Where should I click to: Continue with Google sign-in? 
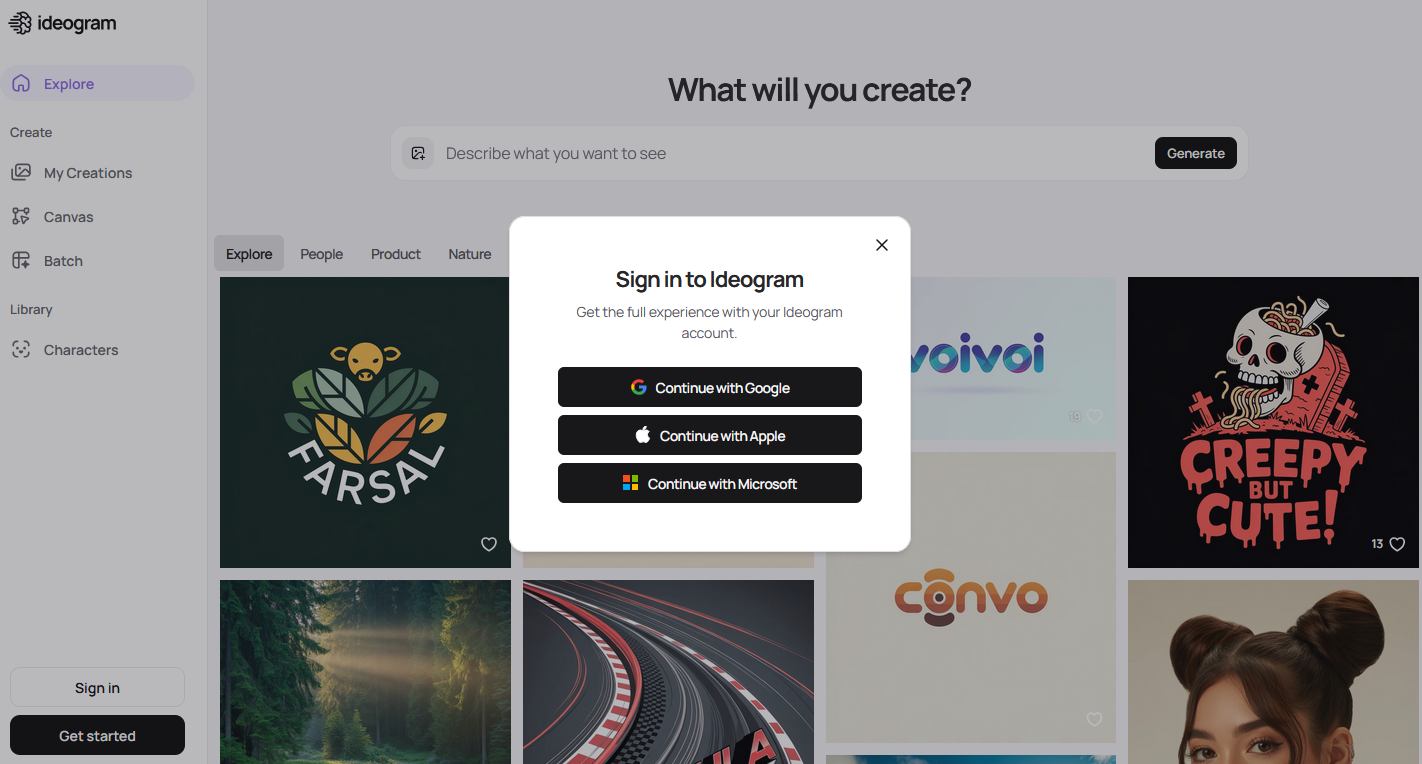point(710,387)
